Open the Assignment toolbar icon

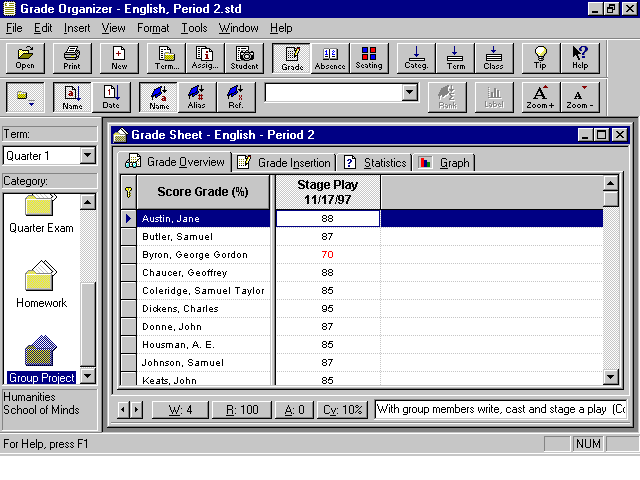click(x=205, y=58)
